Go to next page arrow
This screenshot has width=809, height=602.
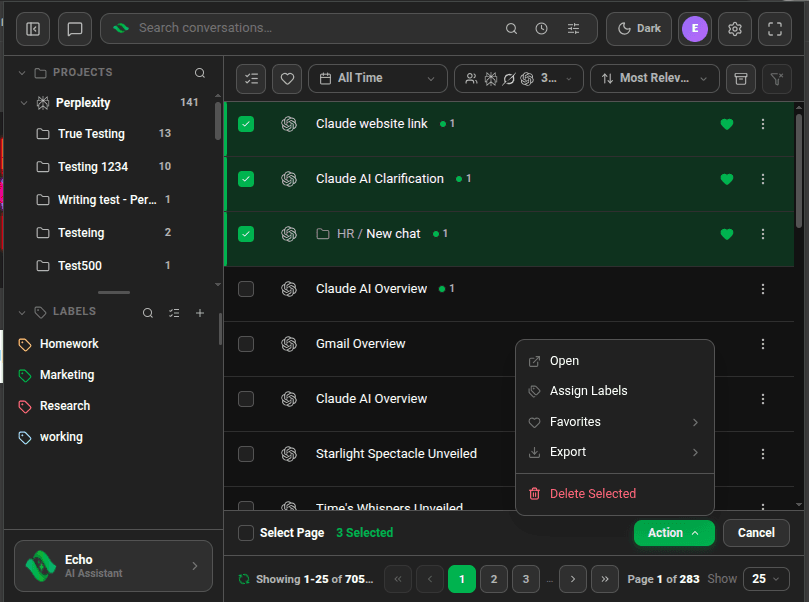coord(573,579)
